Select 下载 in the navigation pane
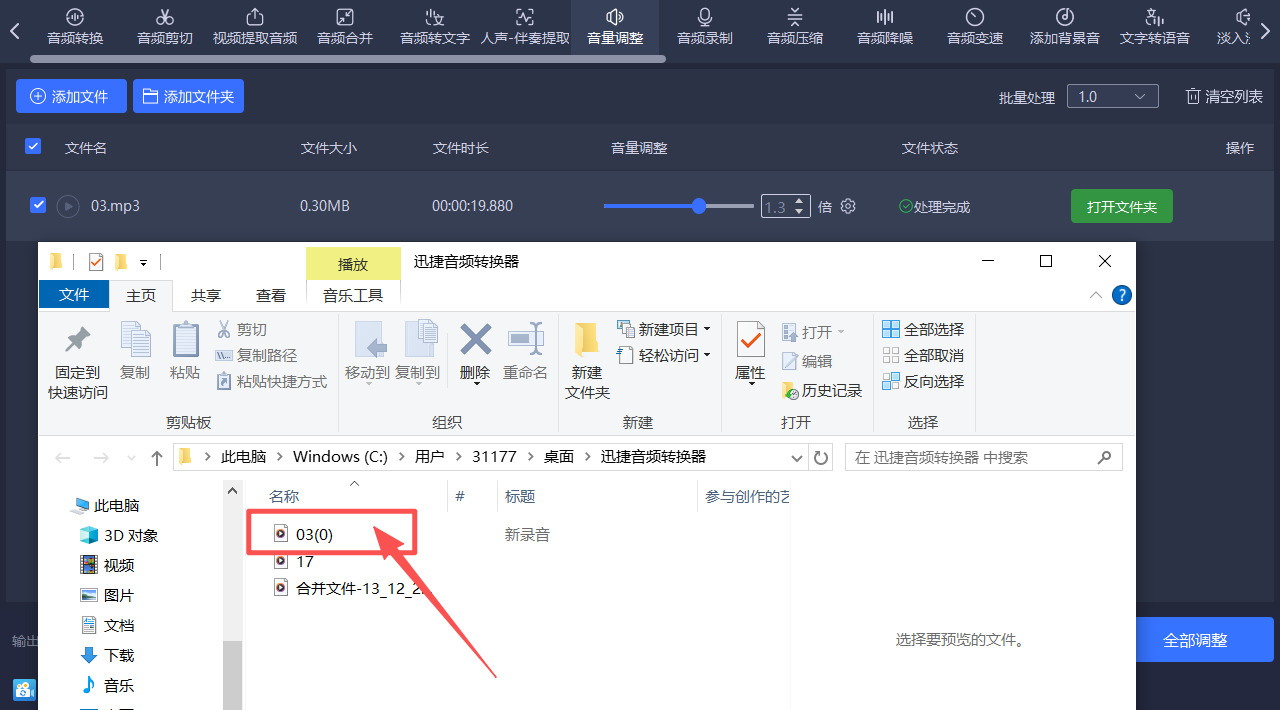This screenshot has height=710, width=1280. tap(107, 655)
